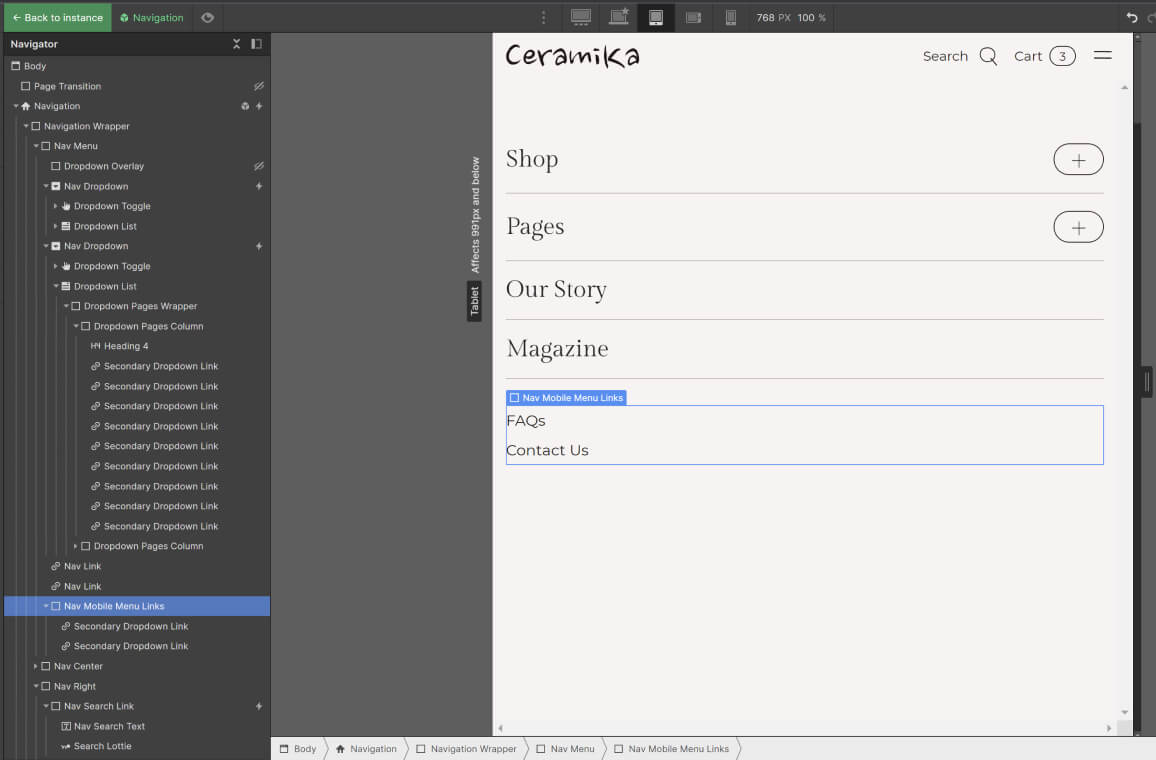
Task: Click interaction bolt on second Nav Dropdown
Action: pyautogui.click(x=259, y=246)
